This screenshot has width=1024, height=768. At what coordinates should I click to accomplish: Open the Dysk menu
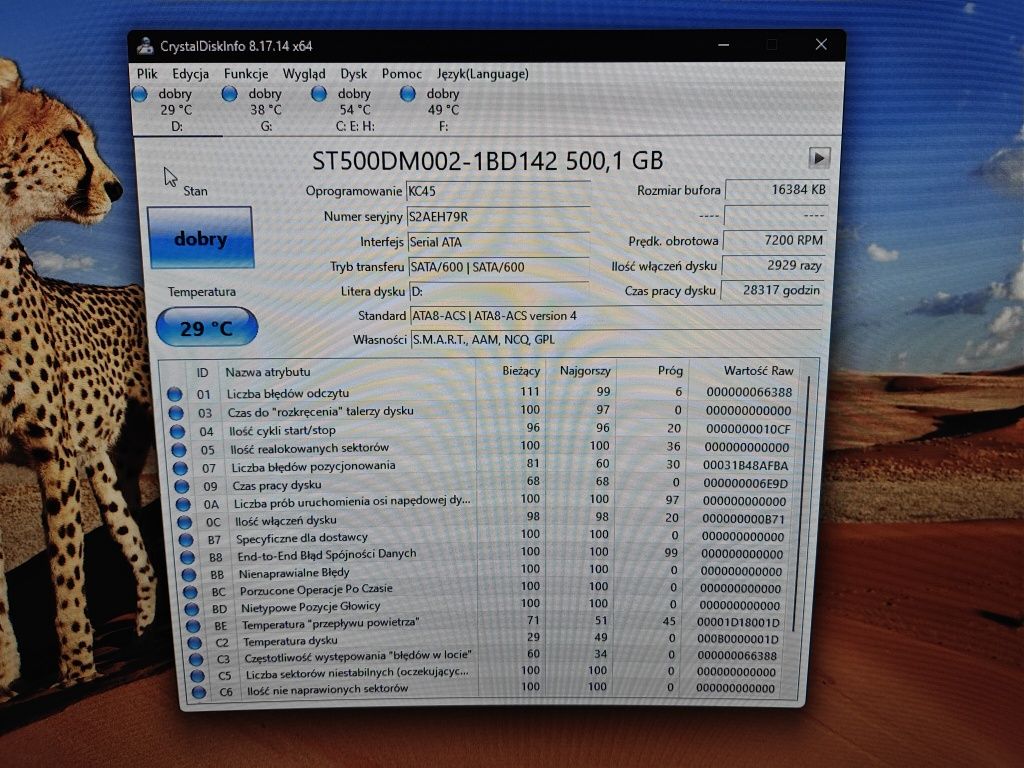pos(353,74)
